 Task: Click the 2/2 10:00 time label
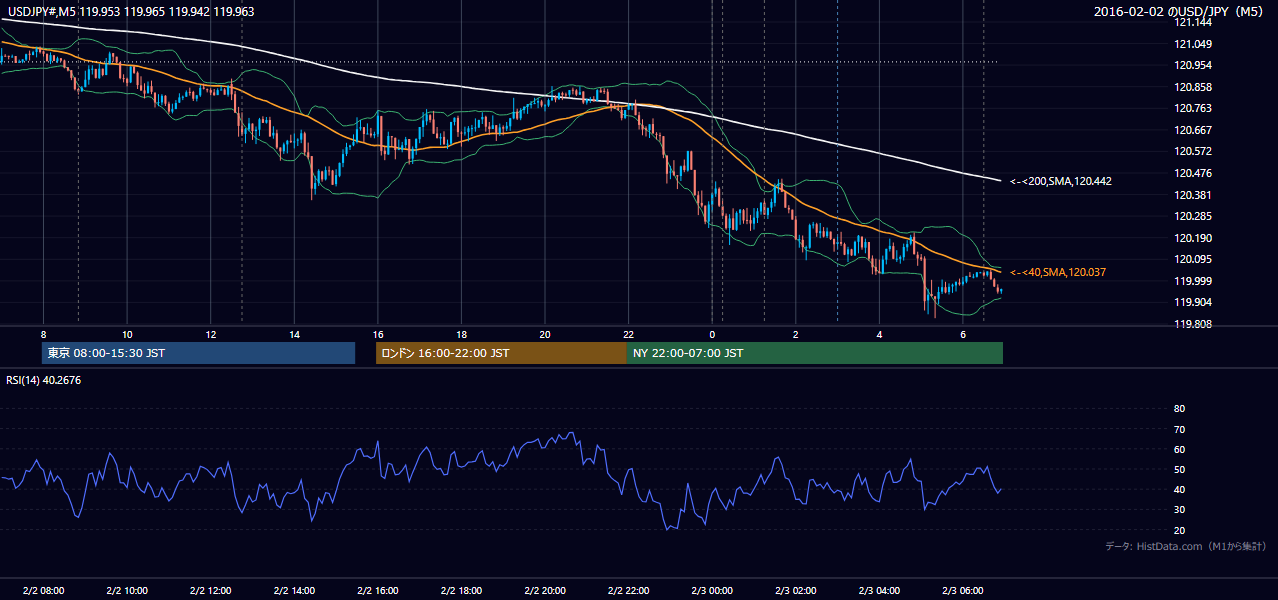coord(127,591)
